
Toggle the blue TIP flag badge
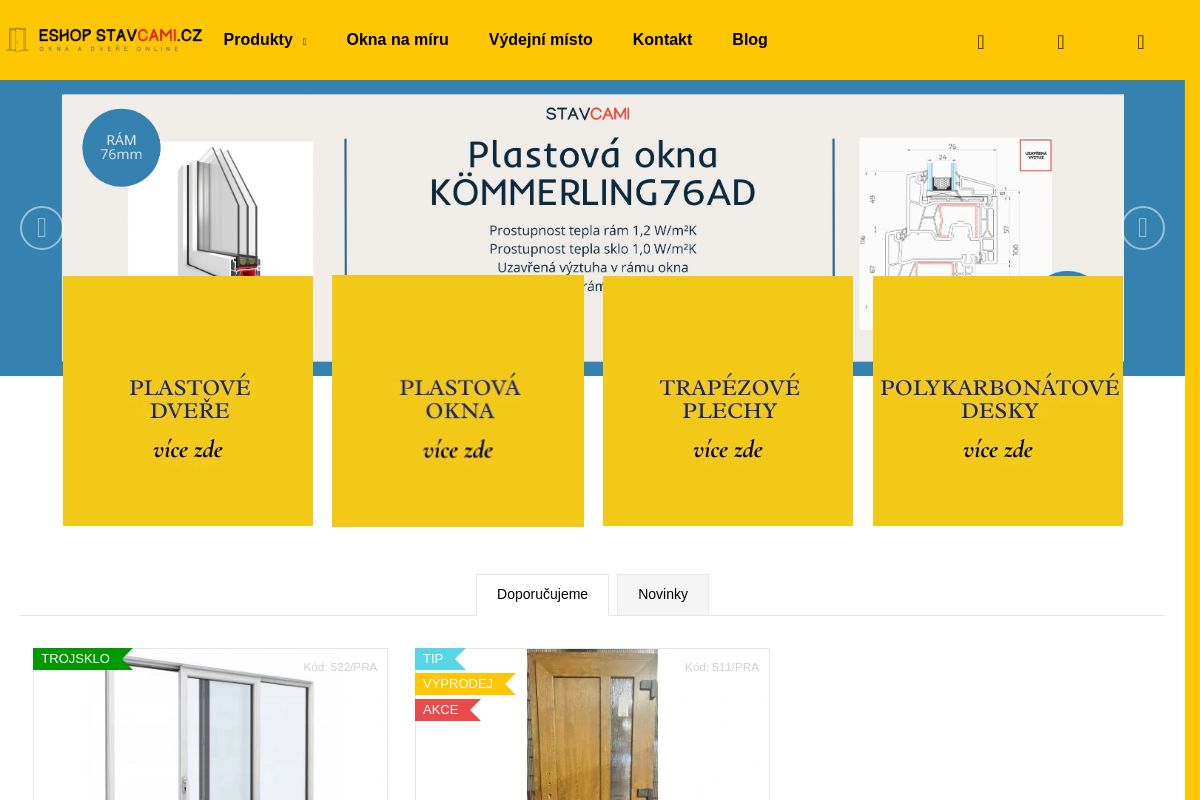pos(432,659)
